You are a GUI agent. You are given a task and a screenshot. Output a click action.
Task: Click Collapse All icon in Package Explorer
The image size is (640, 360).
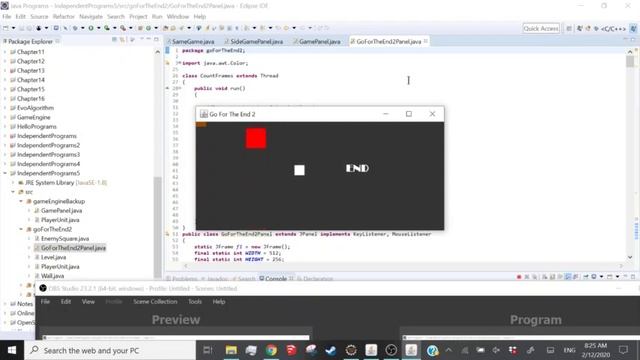pyautogui.click(x=114, y=40)
